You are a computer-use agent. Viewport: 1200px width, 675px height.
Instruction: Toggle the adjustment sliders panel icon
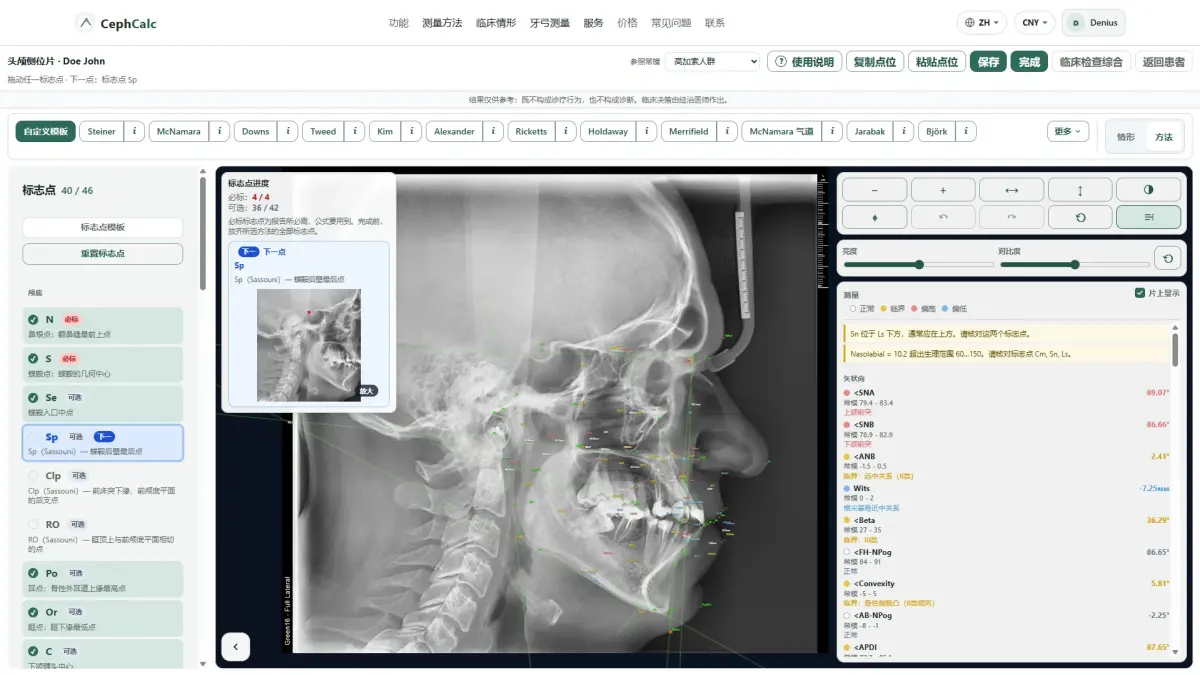[1148, 217]
